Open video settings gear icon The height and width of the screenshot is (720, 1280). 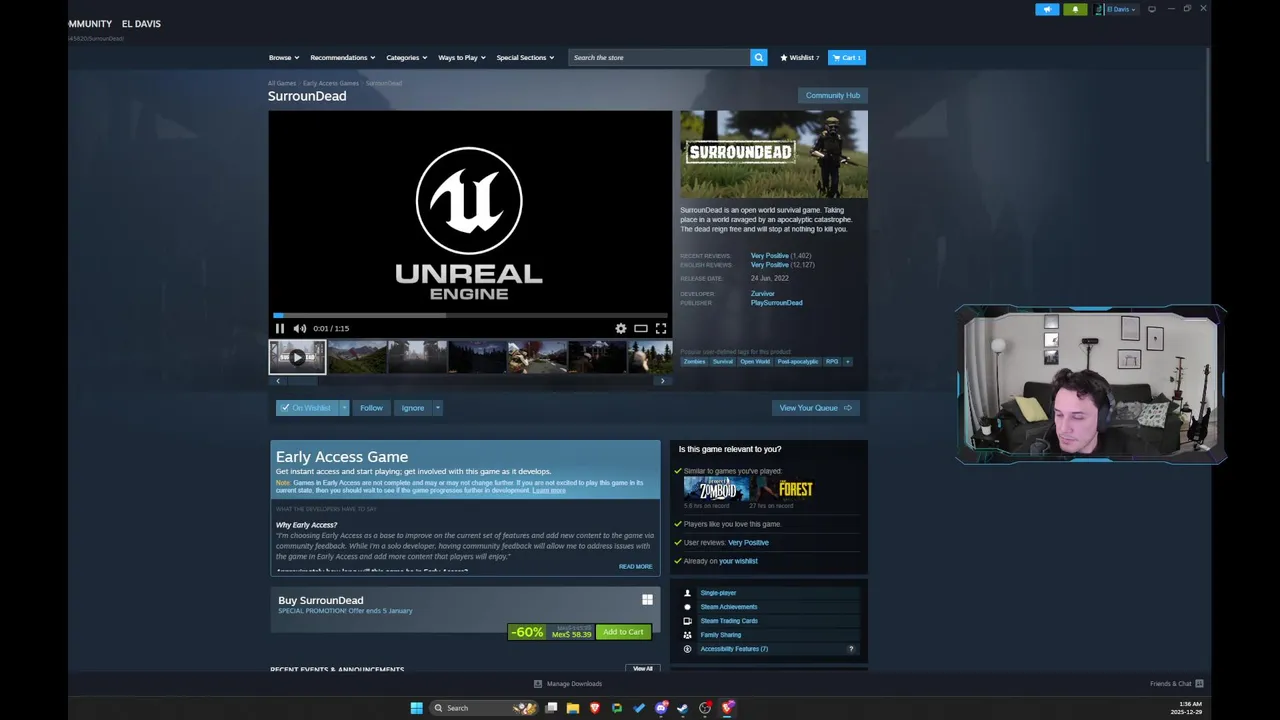(x=621, y=328)
